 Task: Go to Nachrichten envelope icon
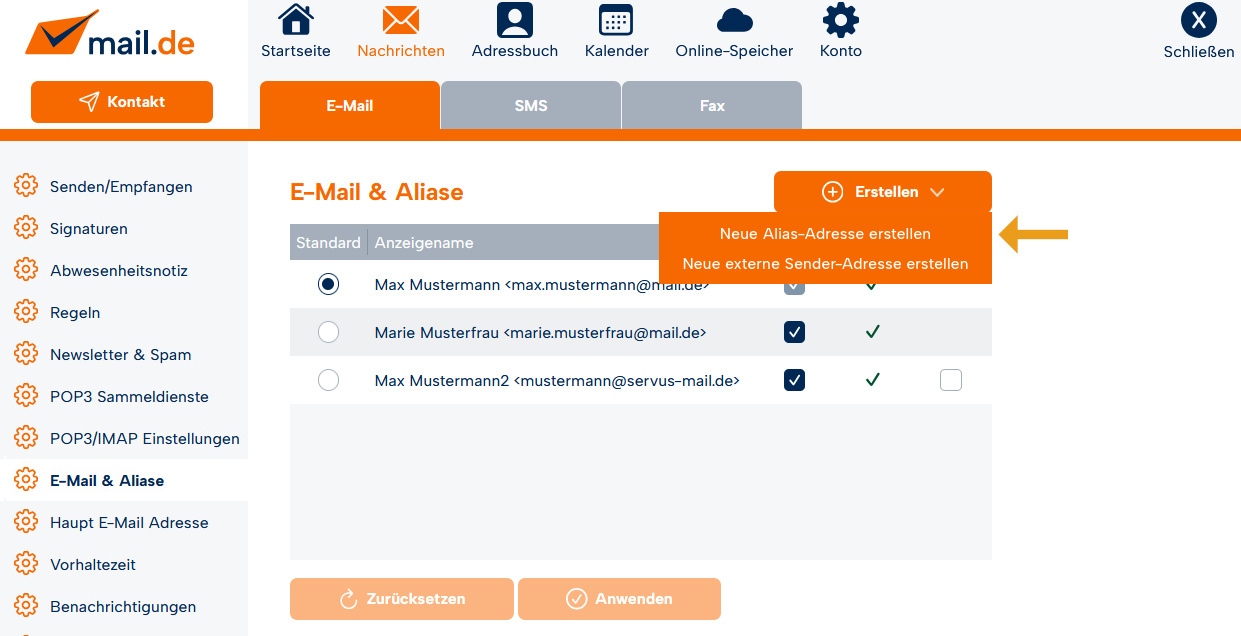(400, 21)
